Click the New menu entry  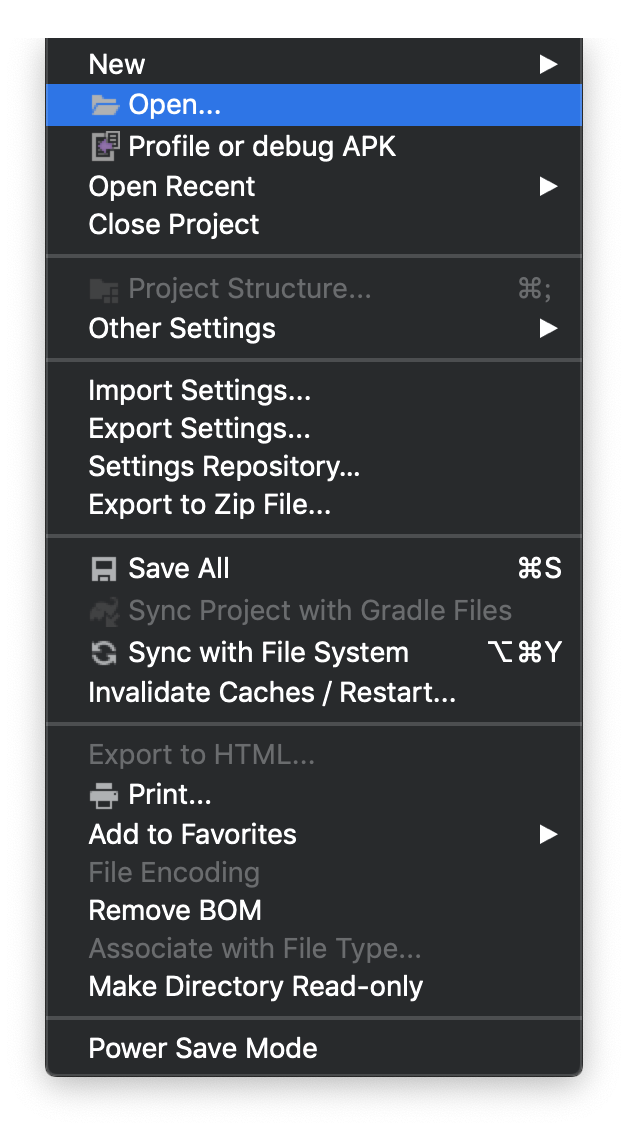[x=117, y=65]
